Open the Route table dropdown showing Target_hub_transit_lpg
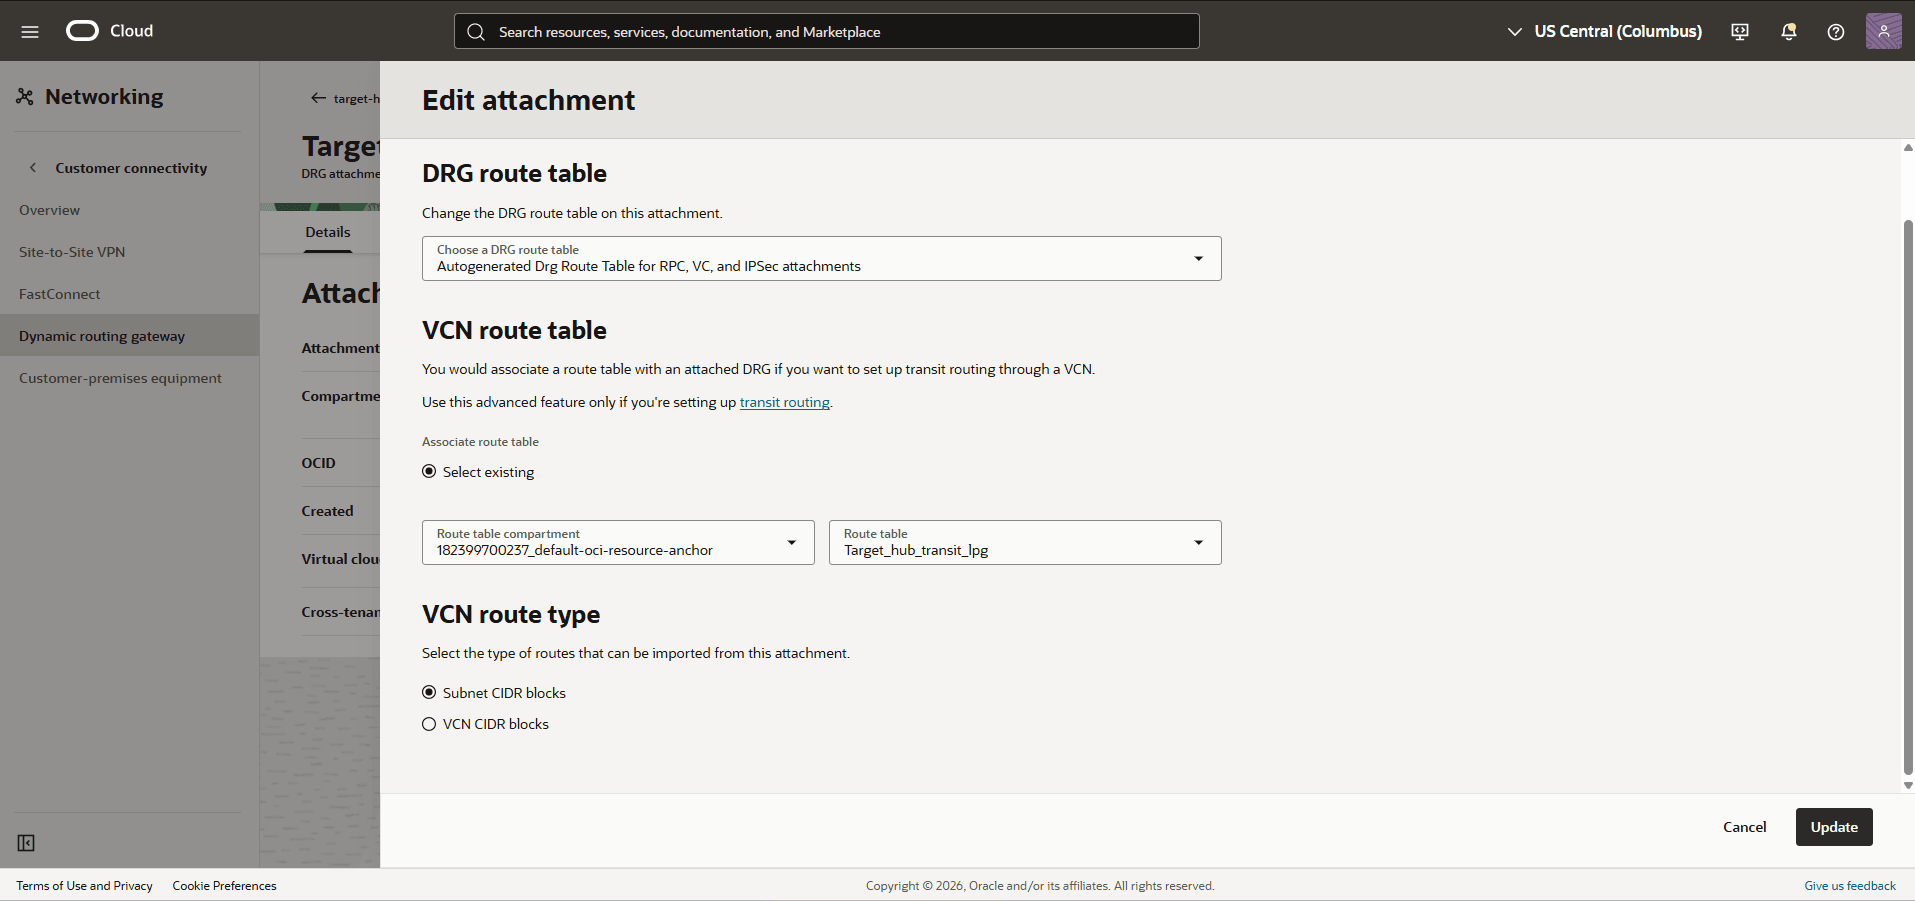This screenshot has width=1915, height=901. 1025,542
